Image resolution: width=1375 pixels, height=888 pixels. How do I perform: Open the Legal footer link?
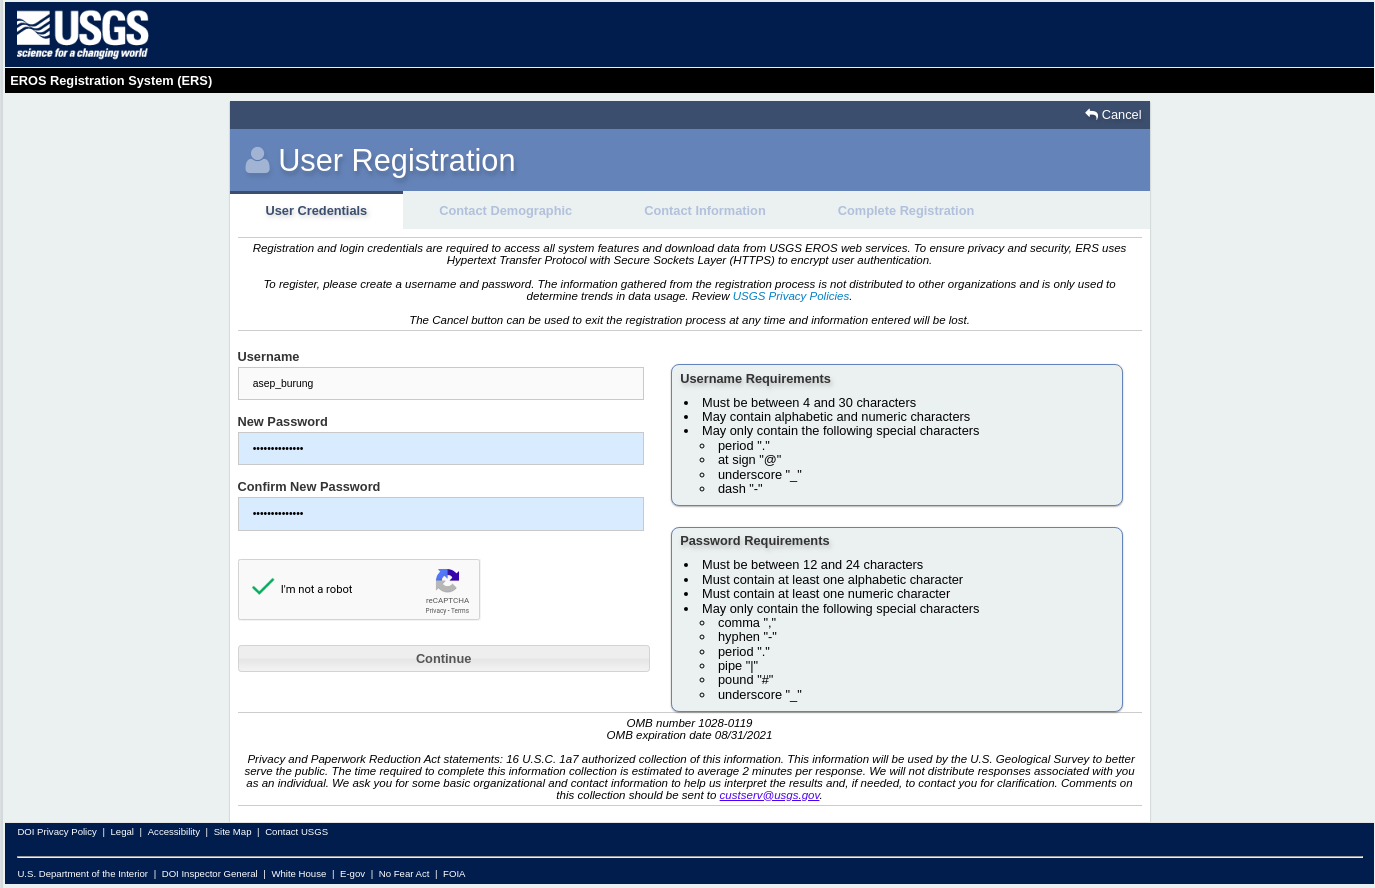122,832
